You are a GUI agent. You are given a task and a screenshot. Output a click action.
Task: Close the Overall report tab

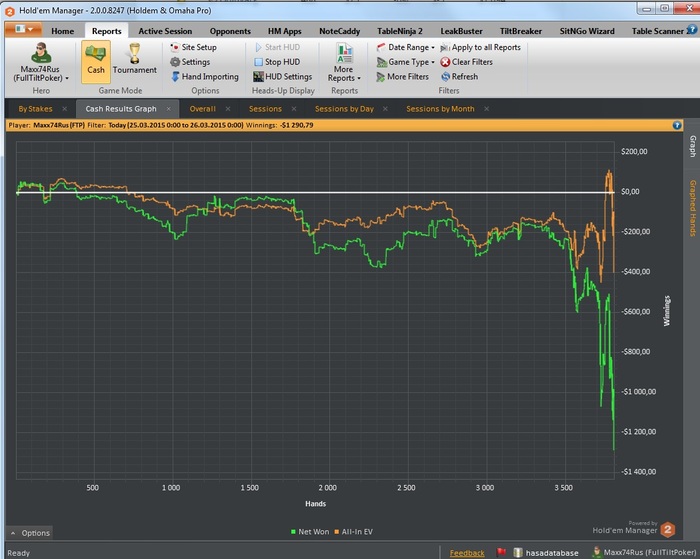228,108
